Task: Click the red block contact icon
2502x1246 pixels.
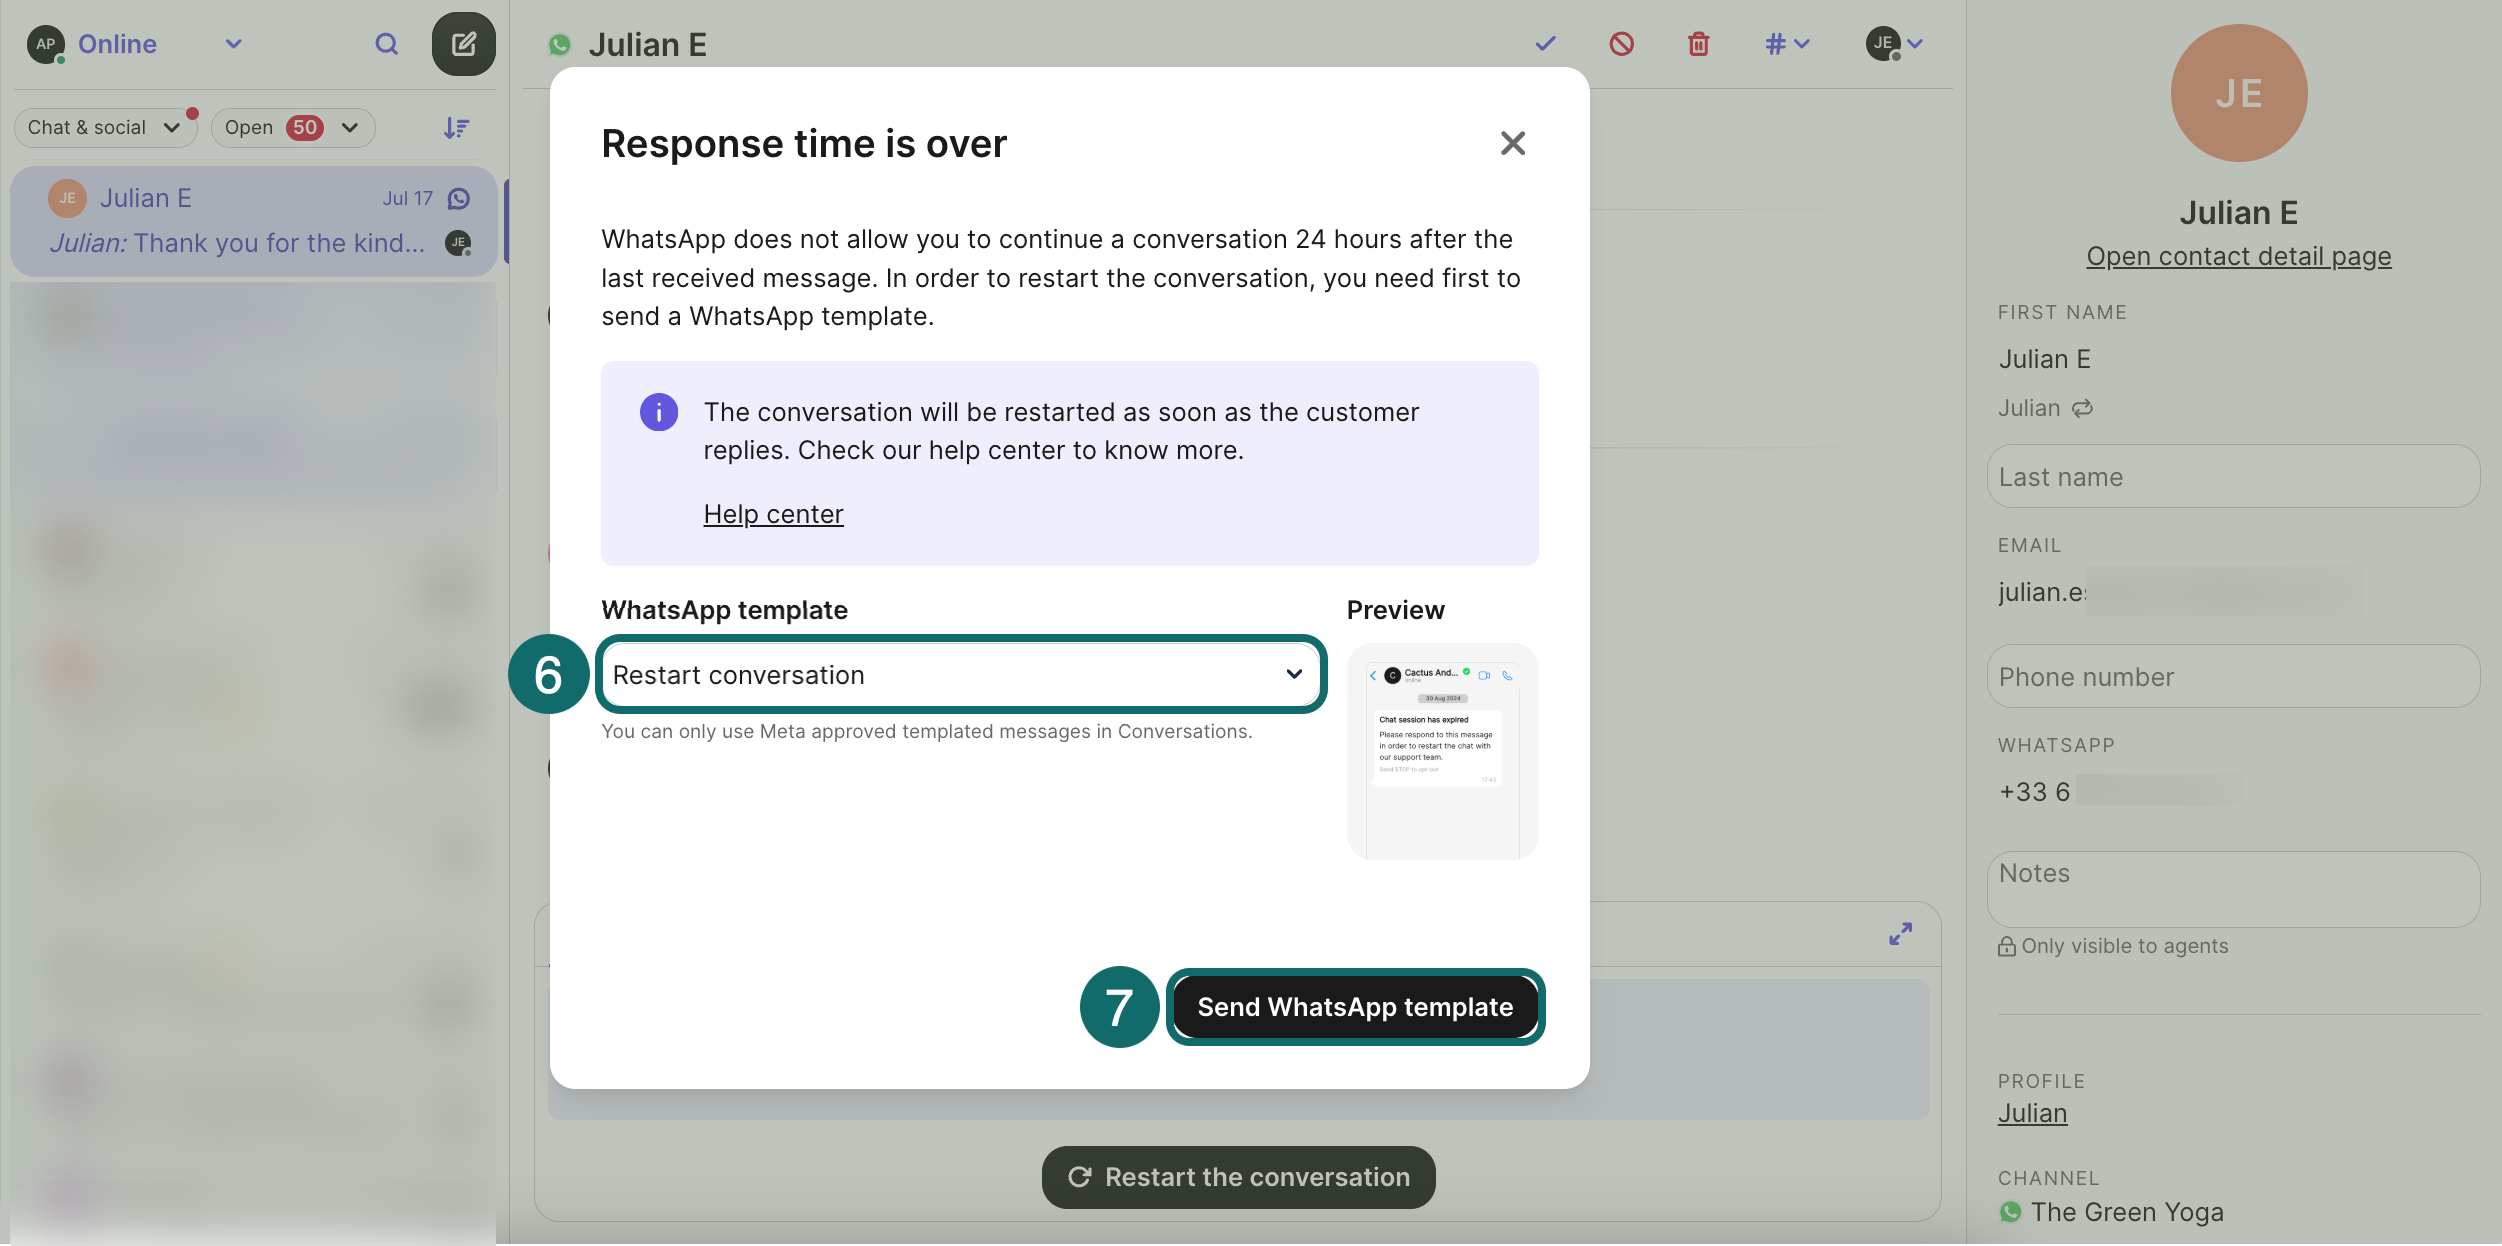Action: tap(1621, 44)
